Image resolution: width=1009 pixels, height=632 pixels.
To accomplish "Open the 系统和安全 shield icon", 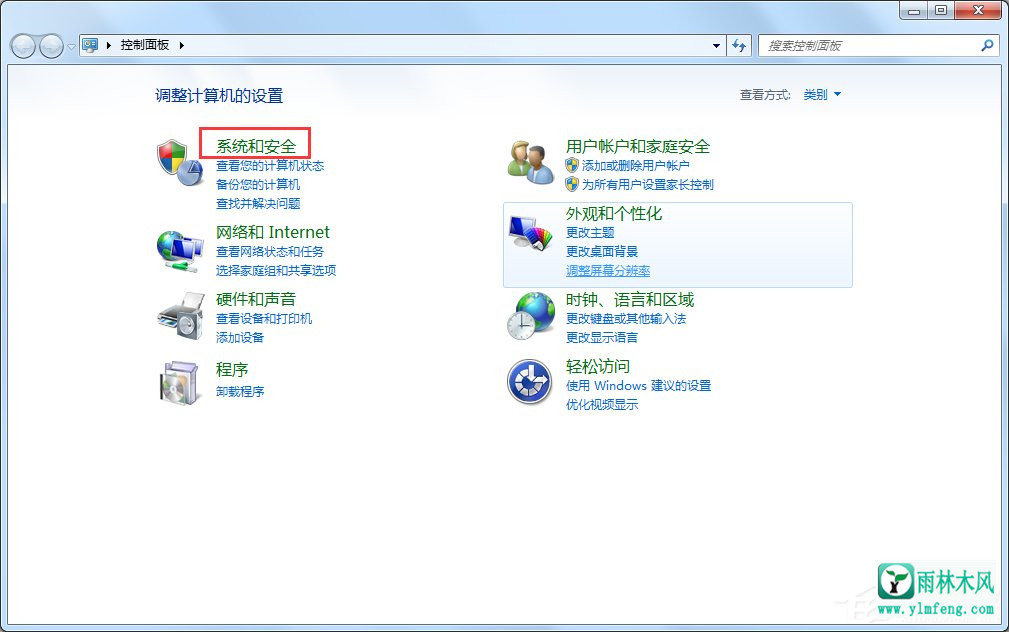I will click(180, 162).
